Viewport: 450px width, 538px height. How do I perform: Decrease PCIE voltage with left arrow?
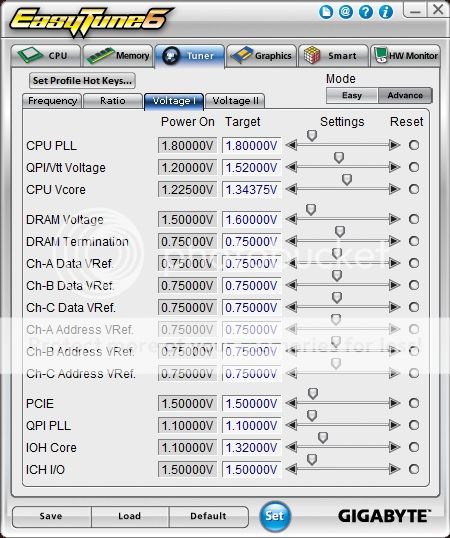click(x=291, y=403)
